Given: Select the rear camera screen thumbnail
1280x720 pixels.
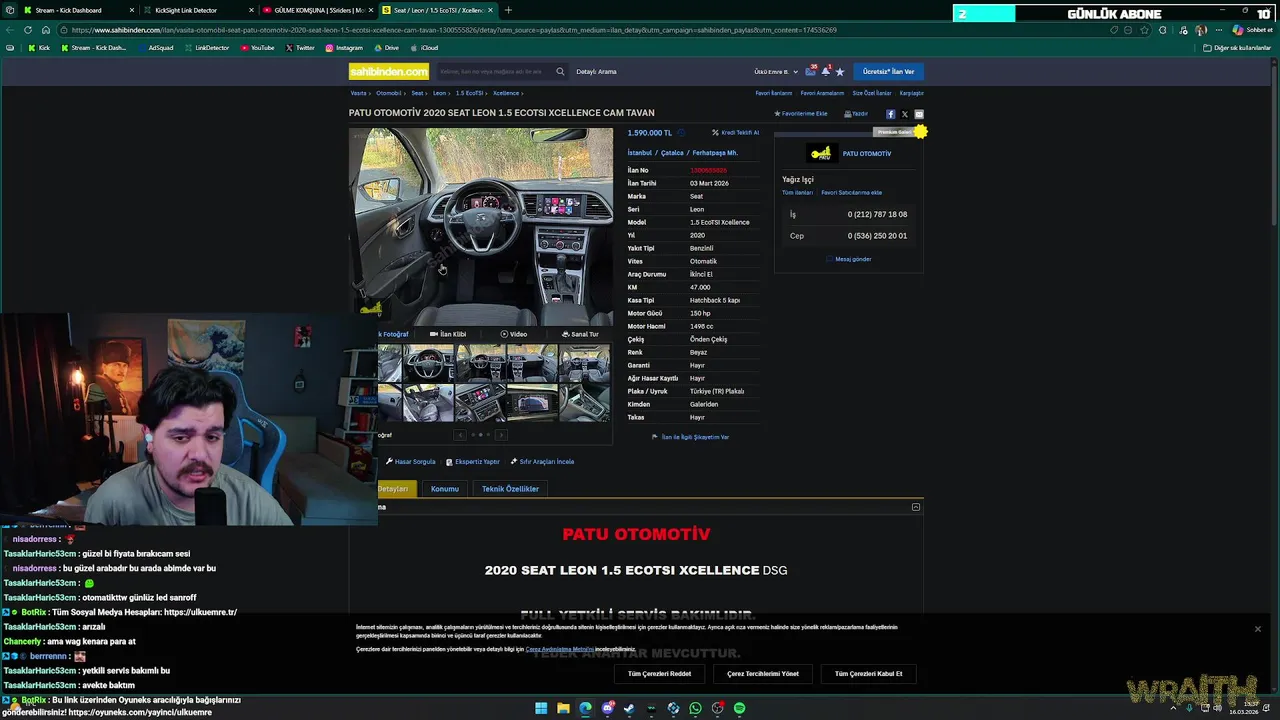Looking at the screenshot, I should pyautogui.click(x=532, y=402).
